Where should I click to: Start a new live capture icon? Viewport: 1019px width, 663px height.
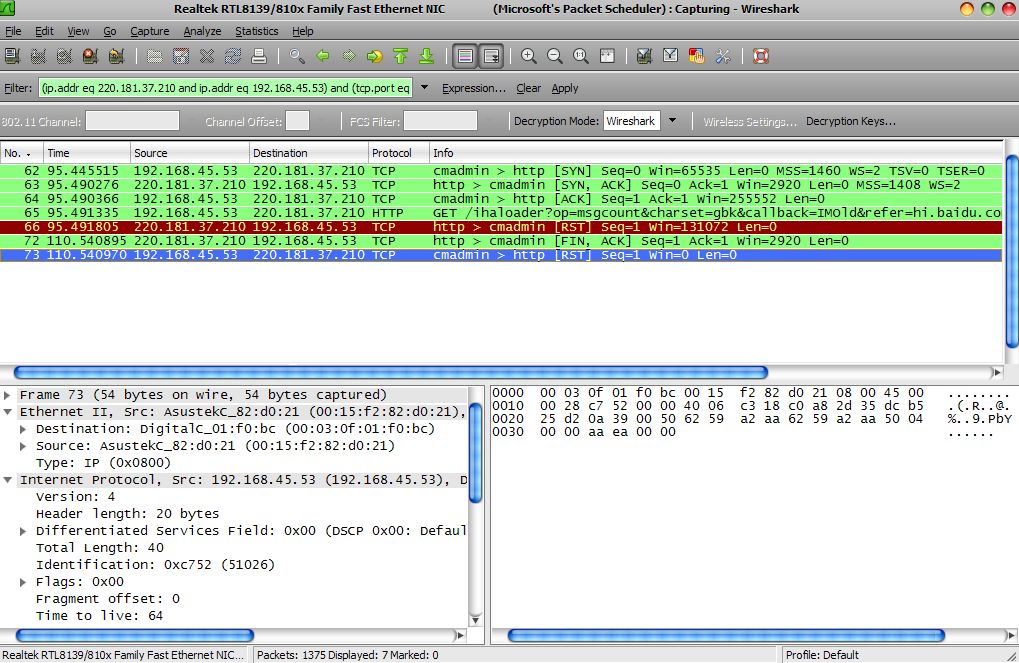pos(64,57)
